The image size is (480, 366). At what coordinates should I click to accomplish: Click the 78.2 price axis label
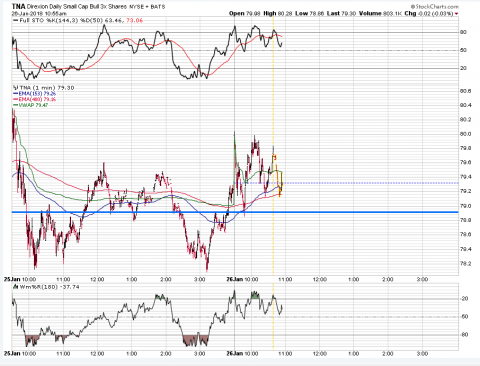coord(466,264)
